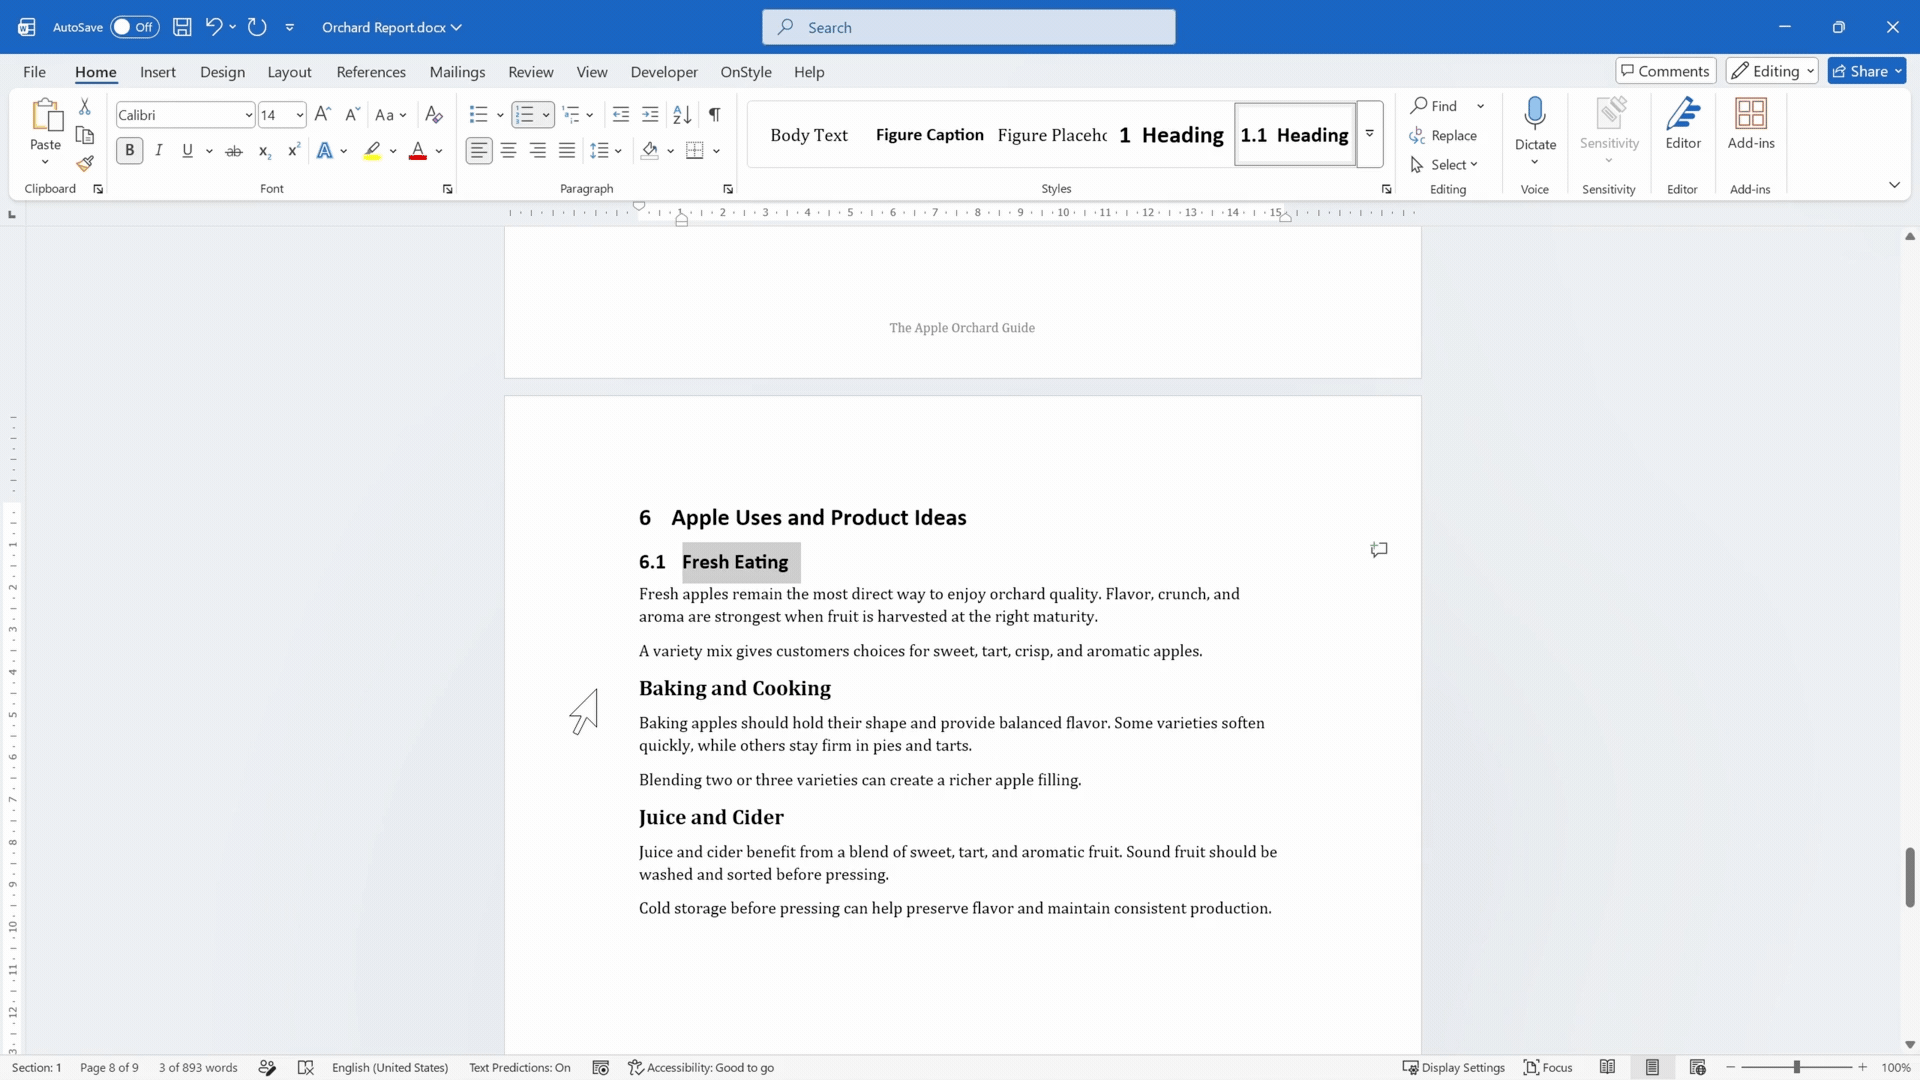The width and height of the screenshot is (1920, 1080).
Task: Apply yellow text highlight color
Action: click(x=372, y=151)
